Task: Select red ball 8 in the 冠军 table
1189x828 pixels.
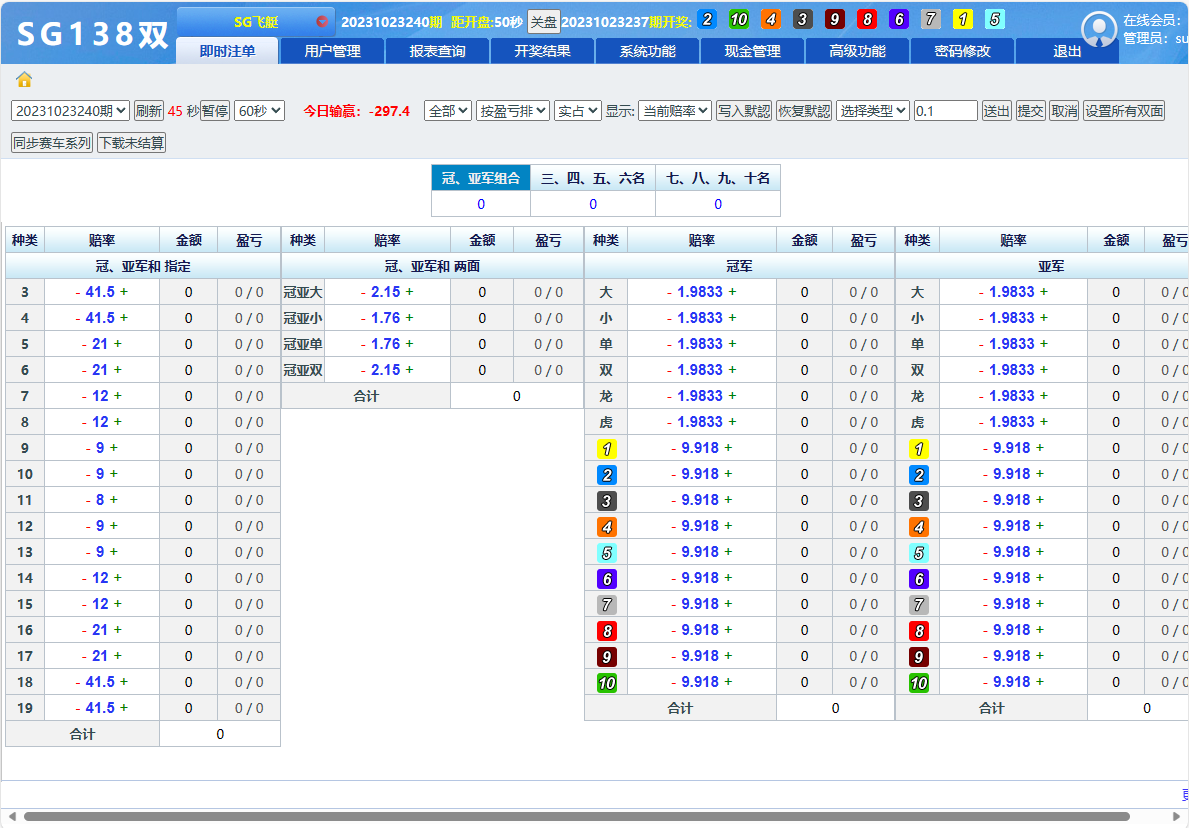Action: 607,631
